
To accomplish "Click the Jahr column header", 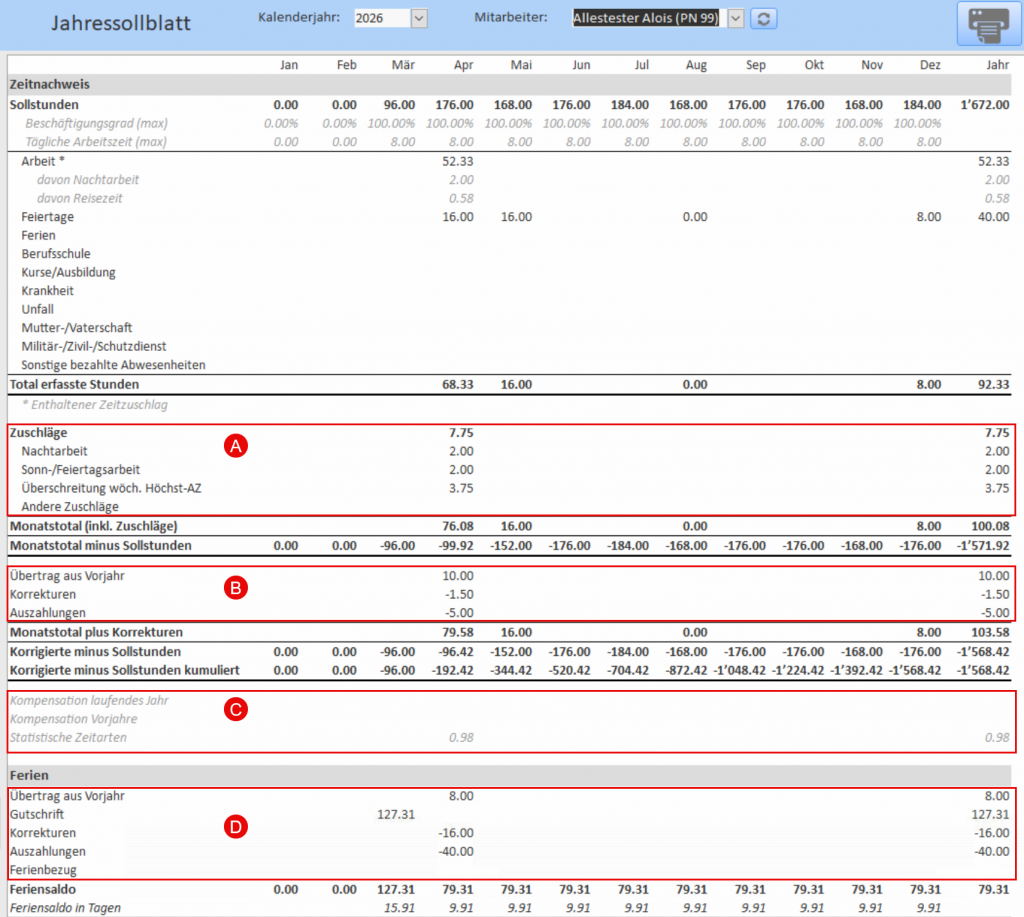I will (x=996, y=65).
